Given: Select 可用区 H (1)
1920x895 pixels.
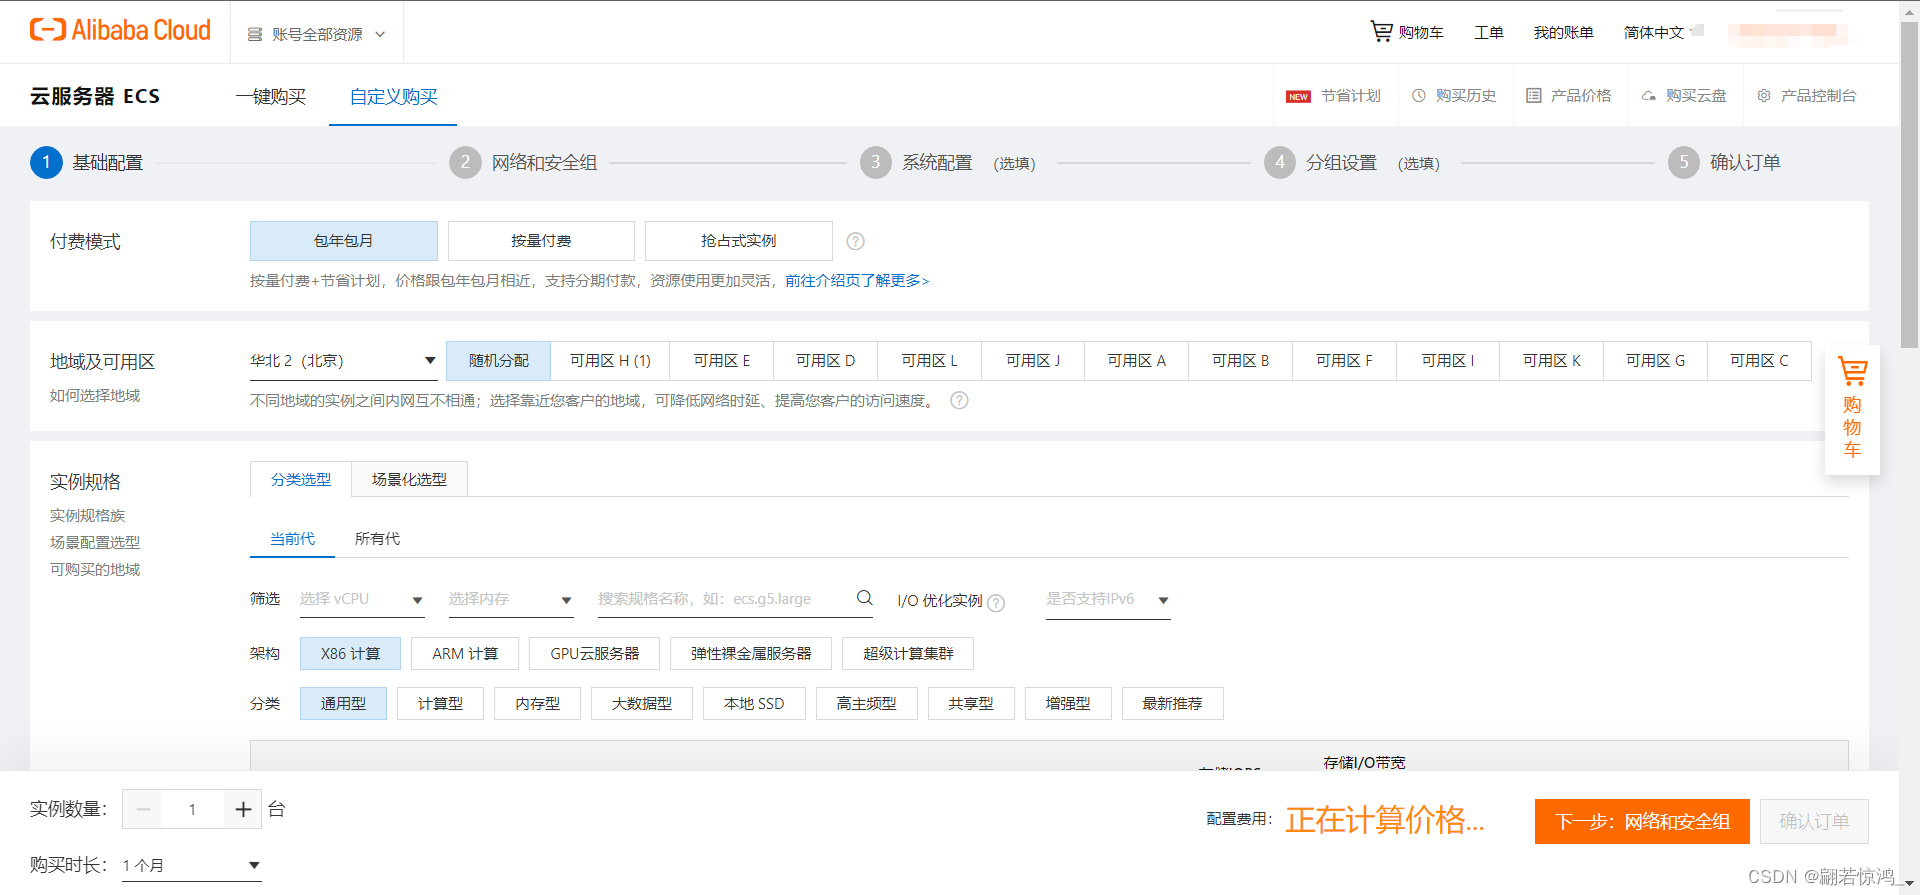Looking at the screenshot, I should coord(610,361).
